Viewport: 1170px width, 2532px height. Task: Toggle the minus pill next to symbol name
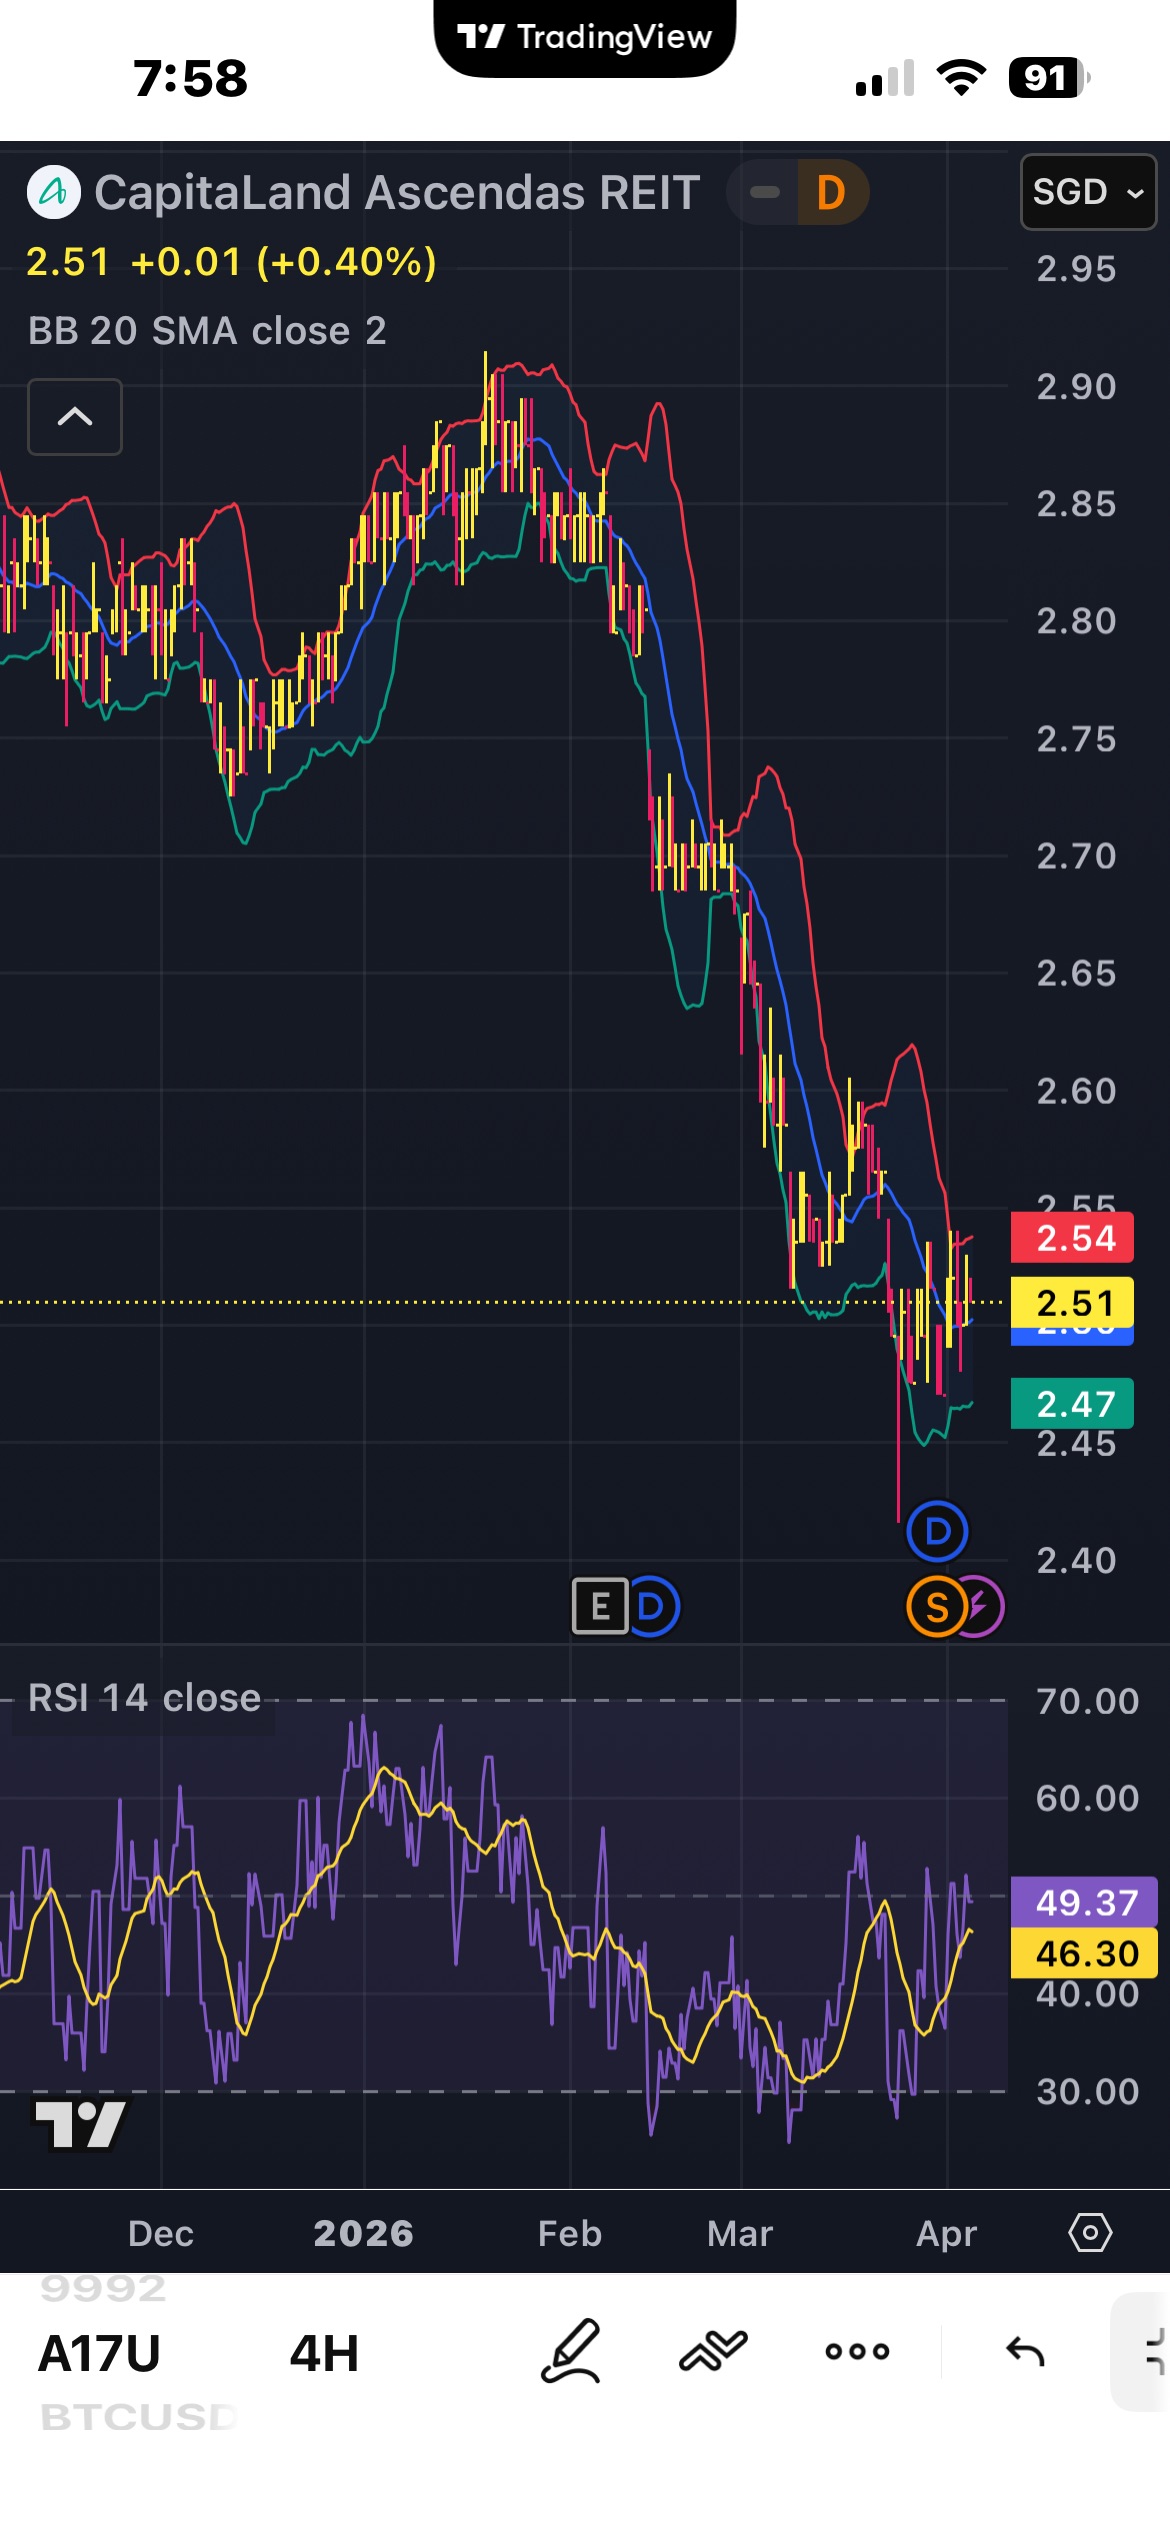(x=765, y=192)
